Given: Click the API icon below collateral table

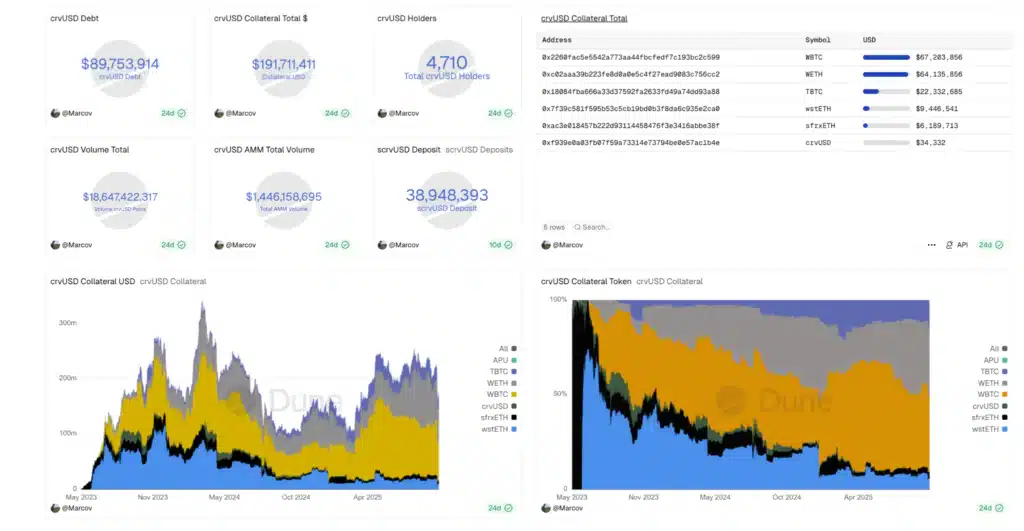Looking at the screenshot, I should click(x=957, y=245).
